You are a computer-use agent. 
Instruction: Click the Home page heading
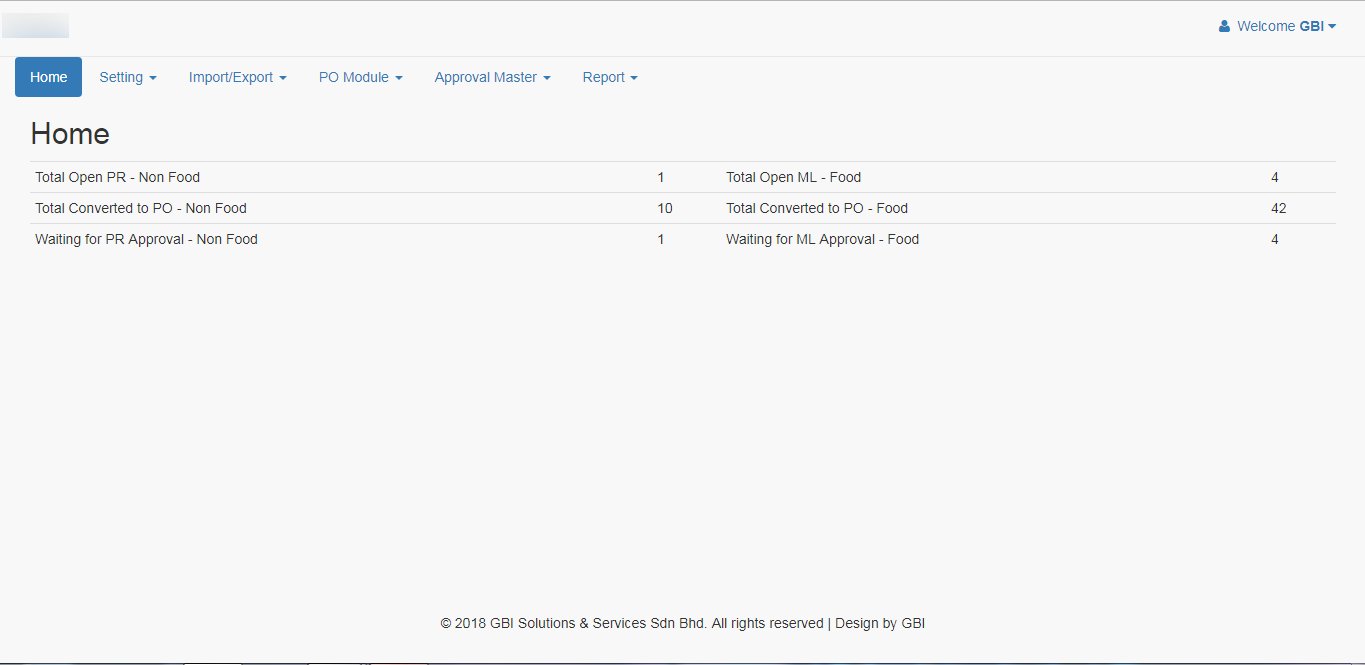[70, 134]
